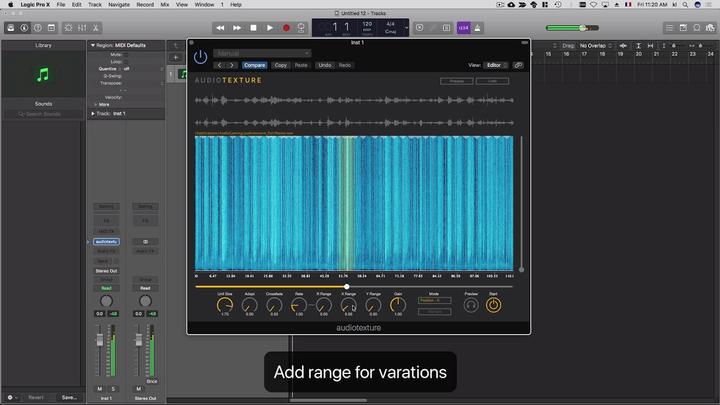This screenshot has height=405, width=720.
Task: Toggle the Inspector info button
Action: tap(24, 28)
